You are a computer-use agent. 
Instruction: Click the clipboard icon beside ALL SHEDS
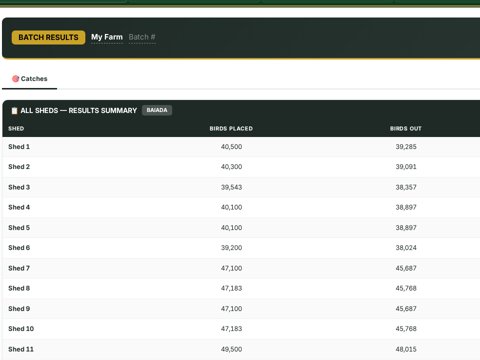[14, 111]
